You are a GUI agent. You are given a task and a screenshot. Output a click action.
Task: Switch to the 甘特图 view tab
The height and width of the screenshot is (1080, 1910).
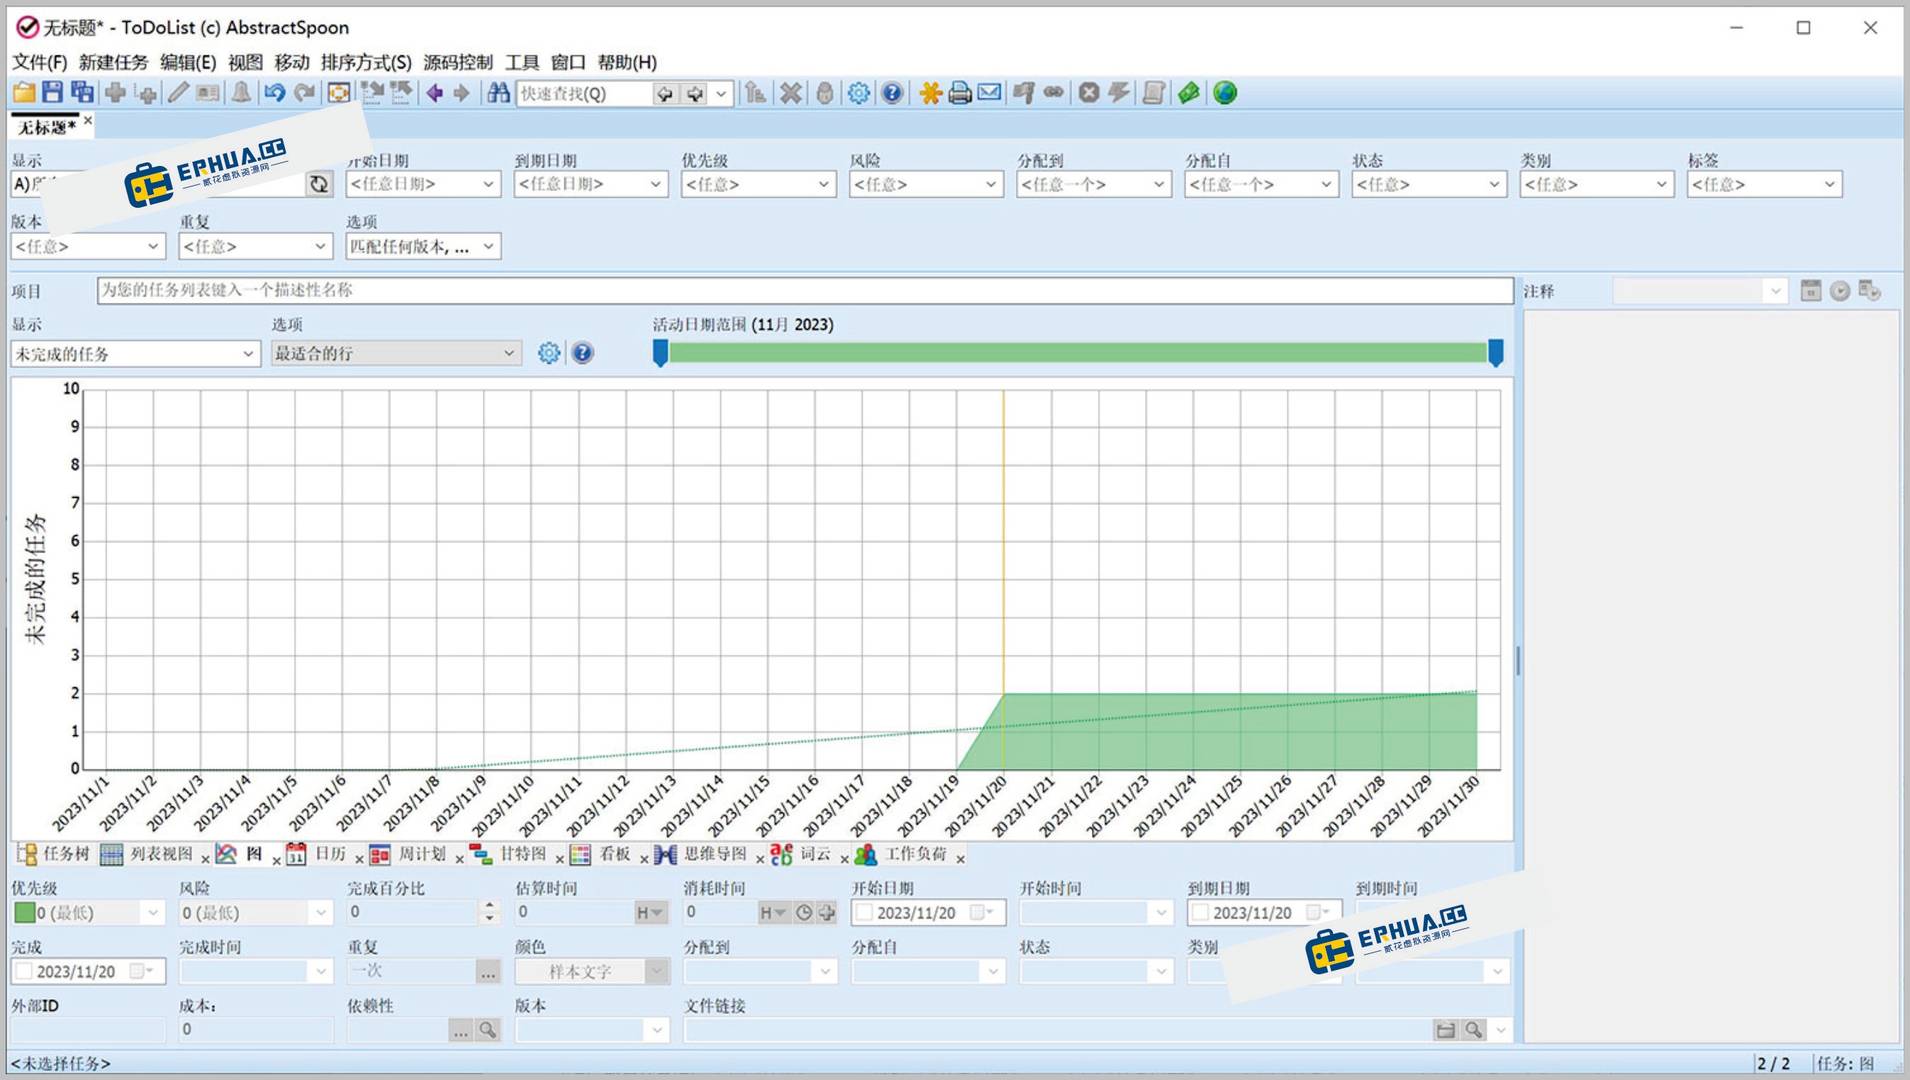pyautogui.click(x=522, y=854)
